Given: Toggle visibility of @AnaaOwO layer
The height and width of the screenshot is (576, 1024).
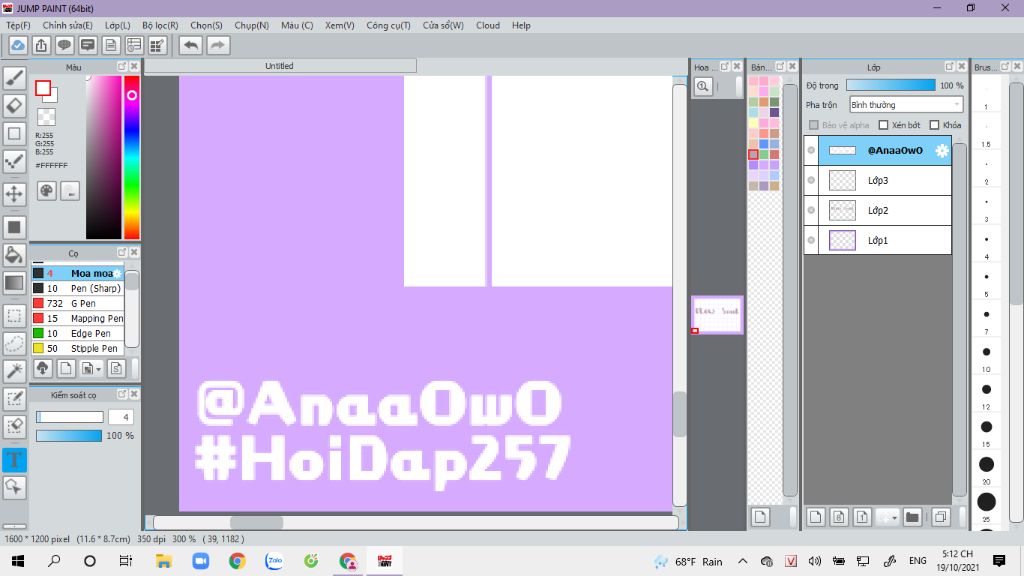Looking at the screenshot, I should pos(811,150).
